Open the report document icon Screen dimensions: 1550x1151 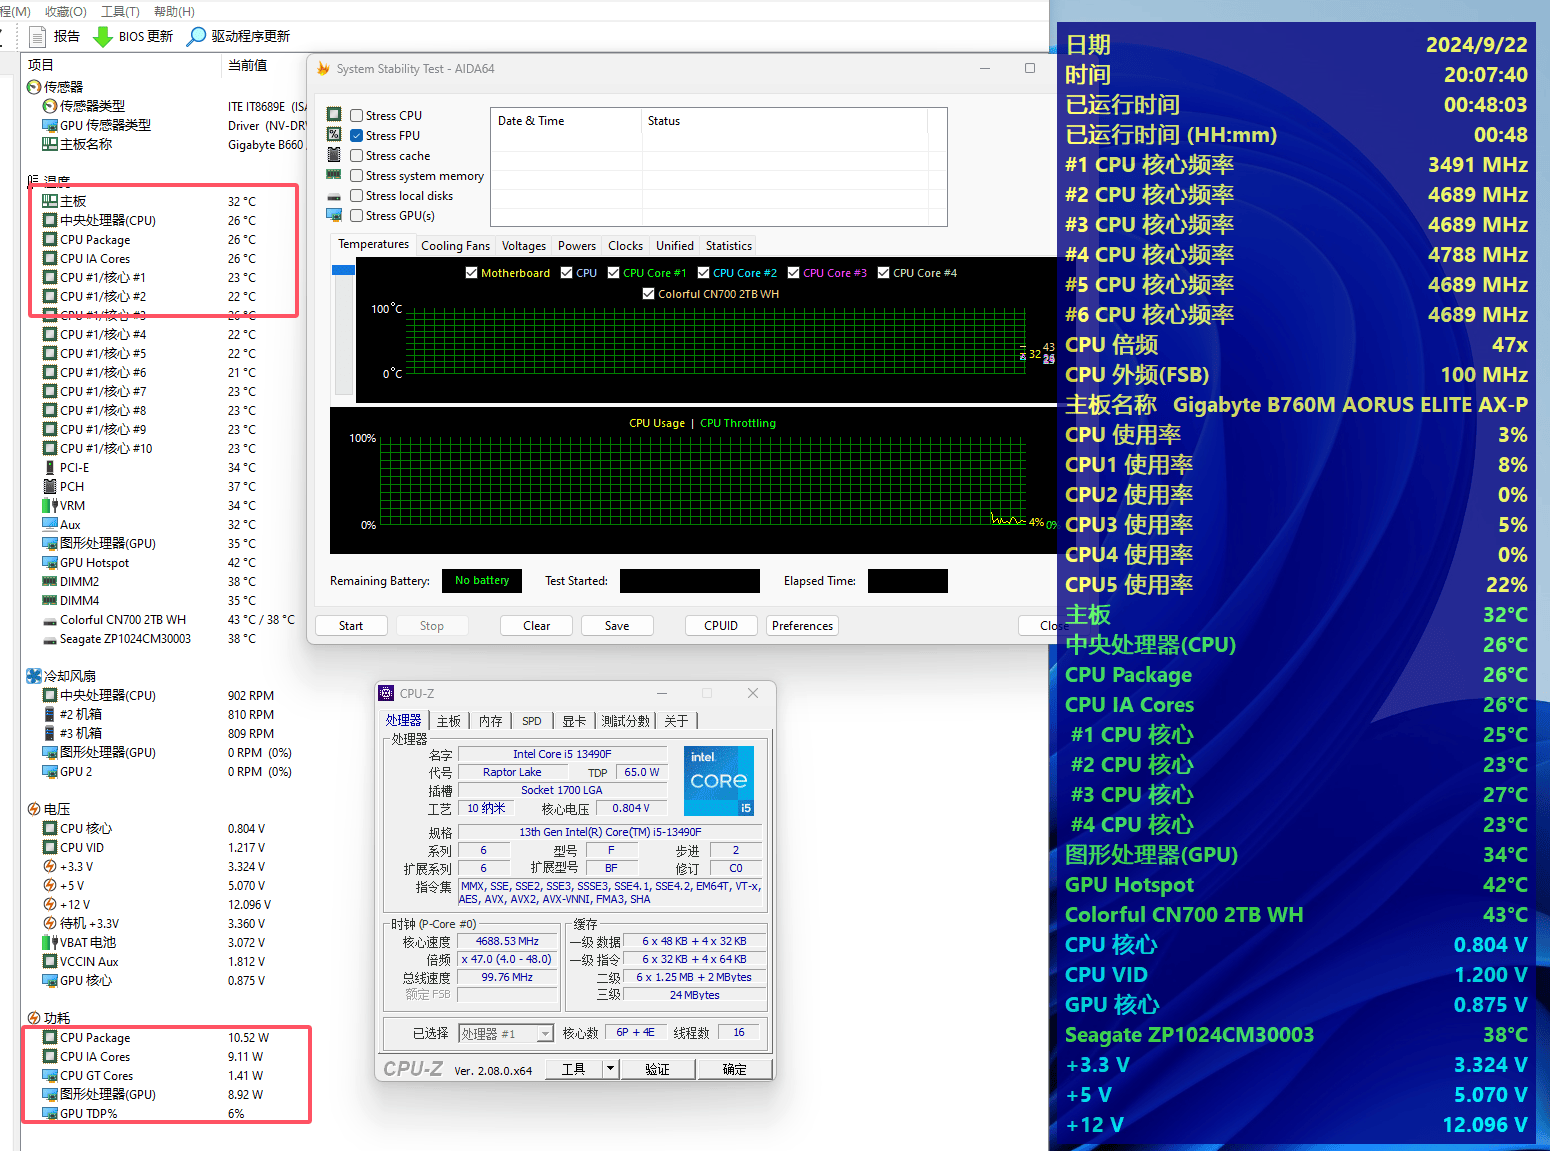pyautogui.click(x=38, y=37)
